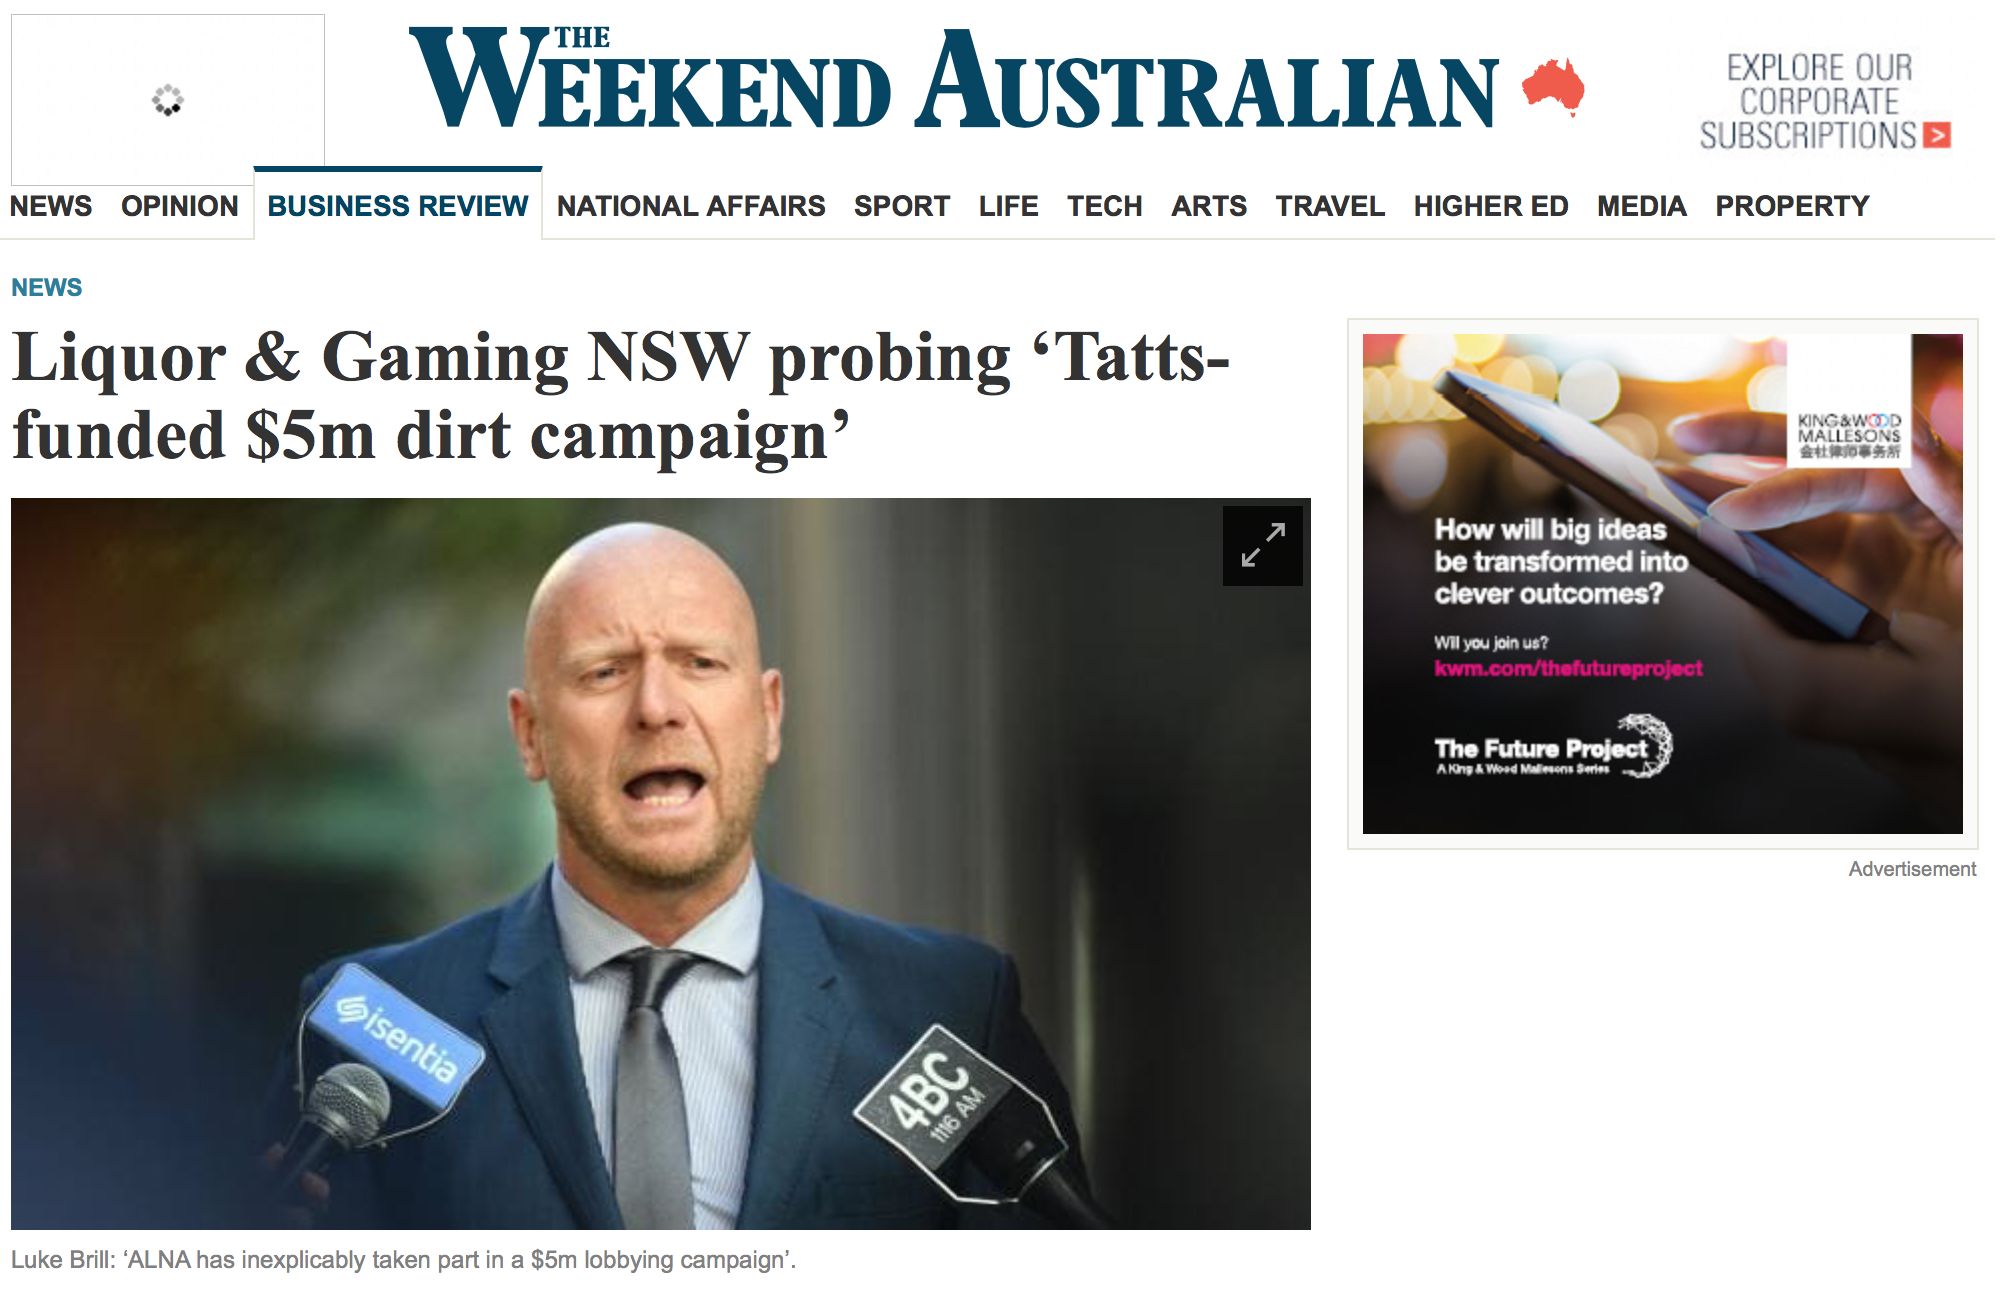Screen dimensions: 2002x1296
Task: Select the Business Review tab
Action: click(x=398, y=205)
